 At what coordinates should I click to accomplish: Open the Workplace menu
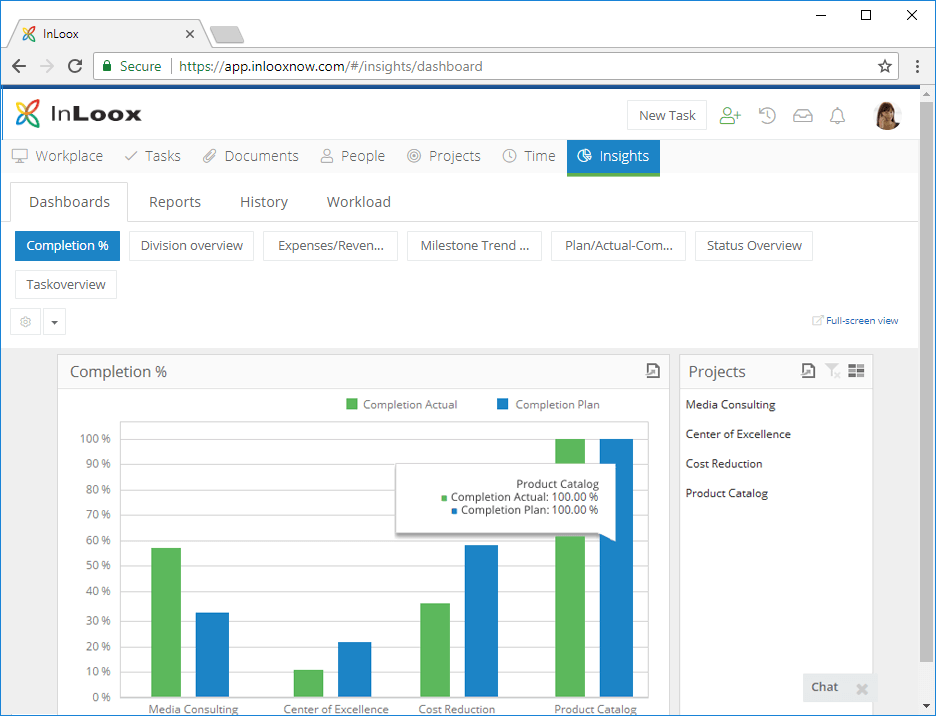pos(57,156)
